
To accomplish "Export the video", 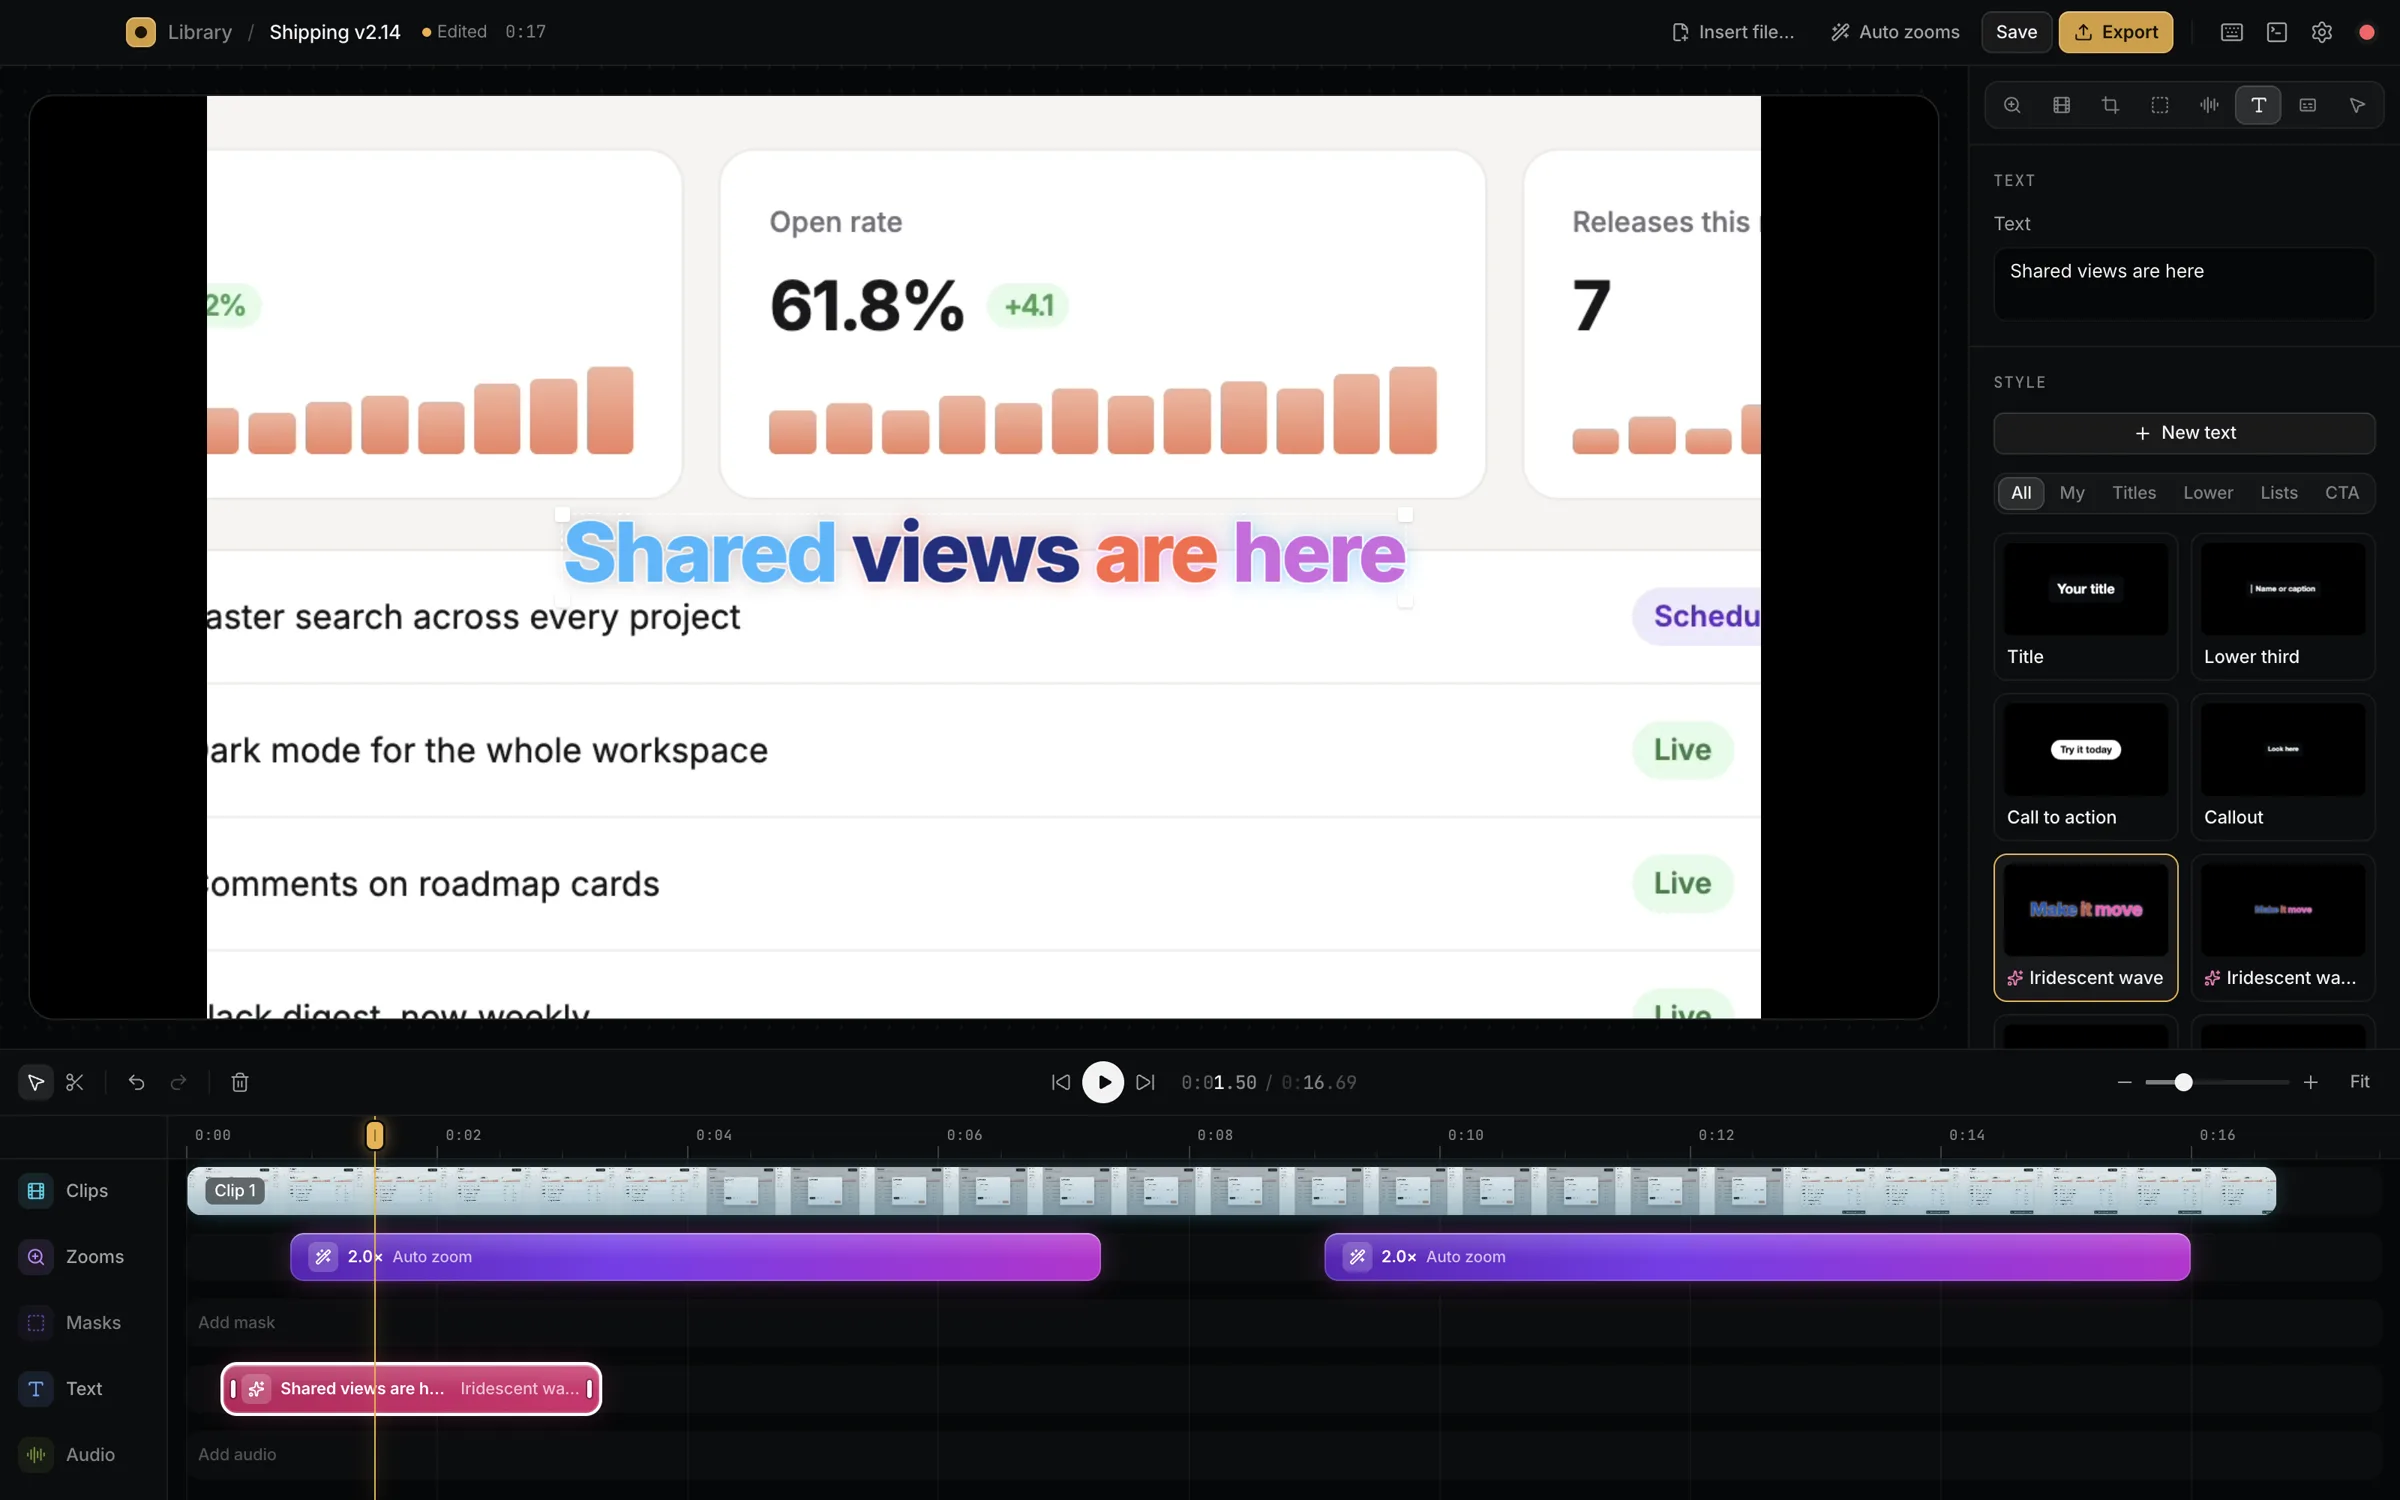I will pyautogui.click(x=2115, y=32).
